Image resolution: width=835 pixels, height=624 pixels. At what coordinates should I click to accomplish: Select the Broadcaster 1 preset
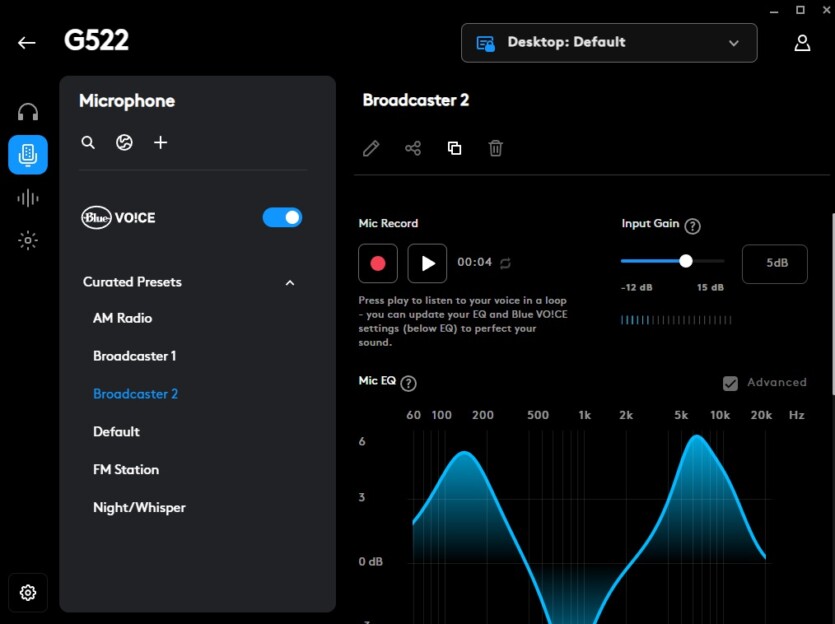click(134, 356)
